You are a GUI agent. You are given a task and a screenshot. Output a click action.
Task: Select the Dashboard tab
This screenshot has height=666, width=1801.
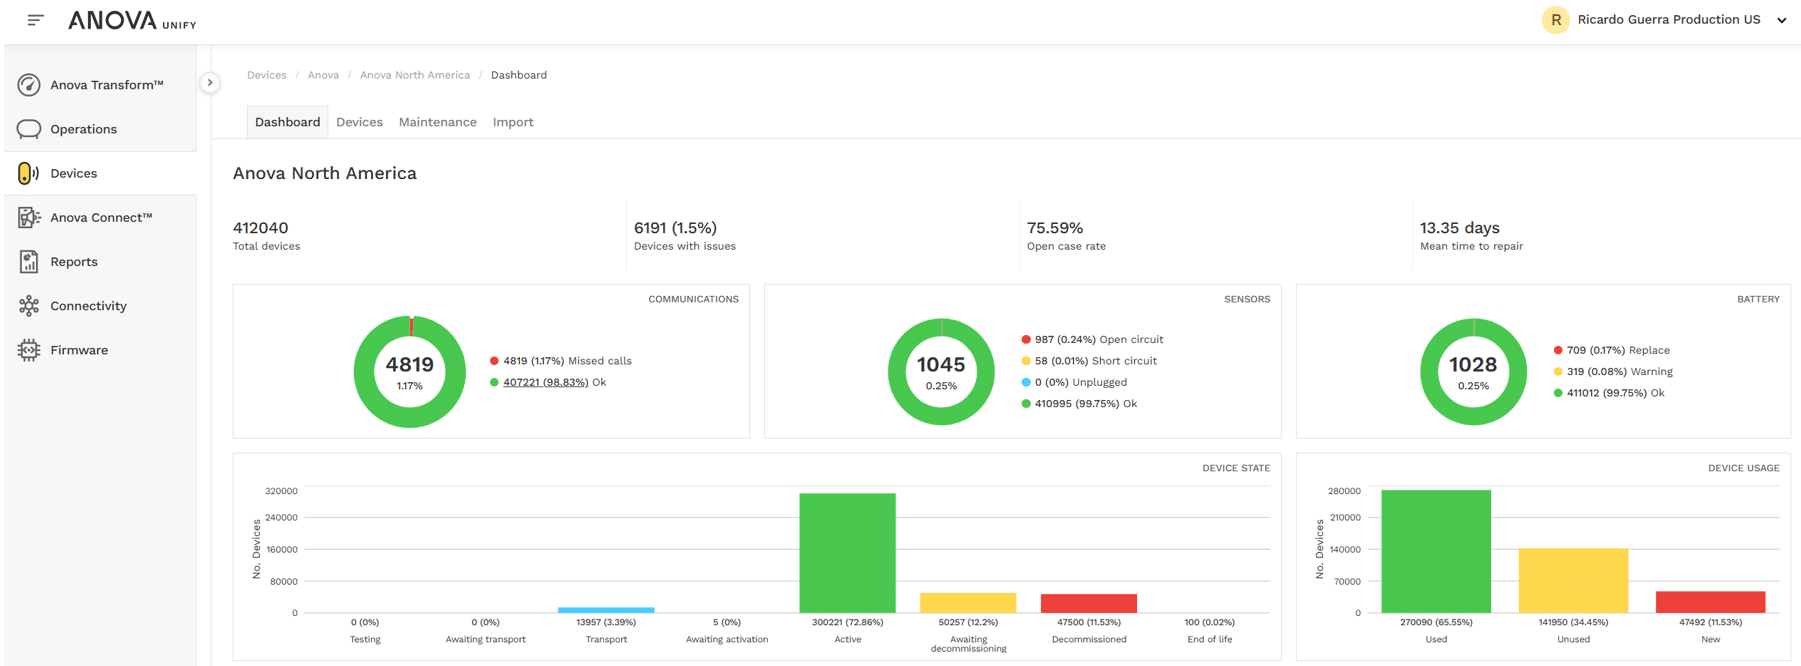point(287,122)
